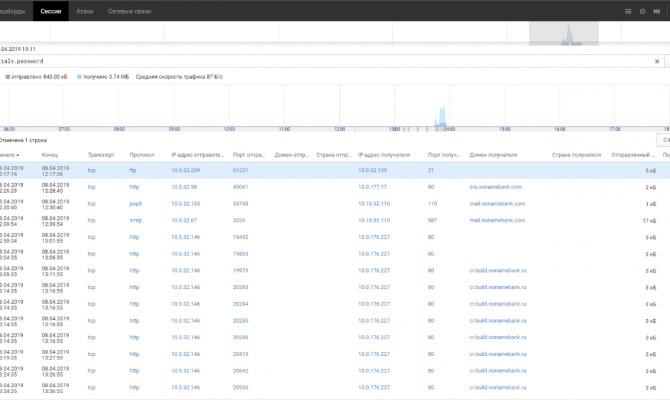Viewport: 670px width, 400px height.
Task: Click tcp transport in the pop3 row
Action: (x=91, y=204)
